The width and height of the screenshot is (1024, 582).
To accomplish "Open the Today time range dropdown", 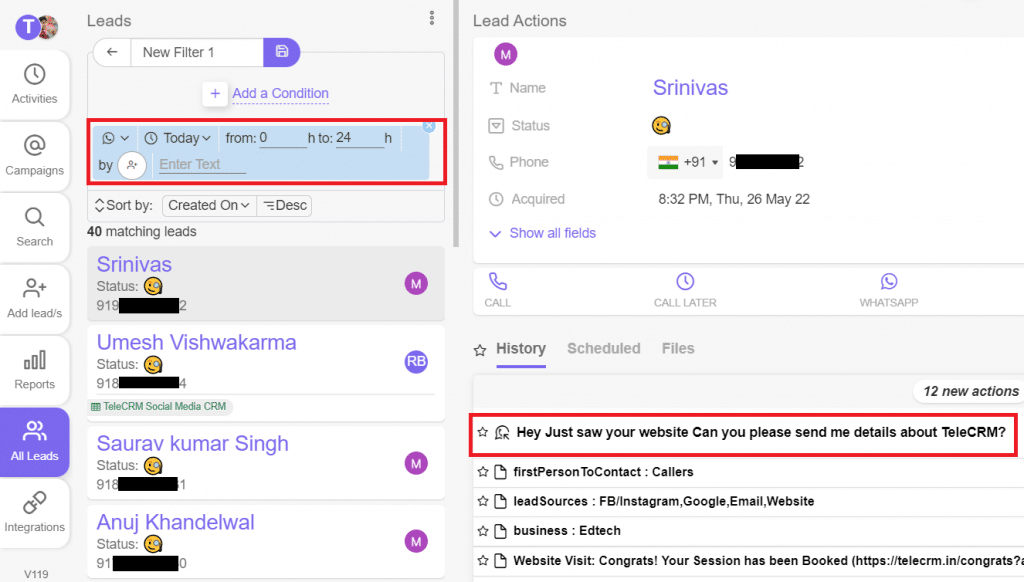I will click(x=178, y=138).
